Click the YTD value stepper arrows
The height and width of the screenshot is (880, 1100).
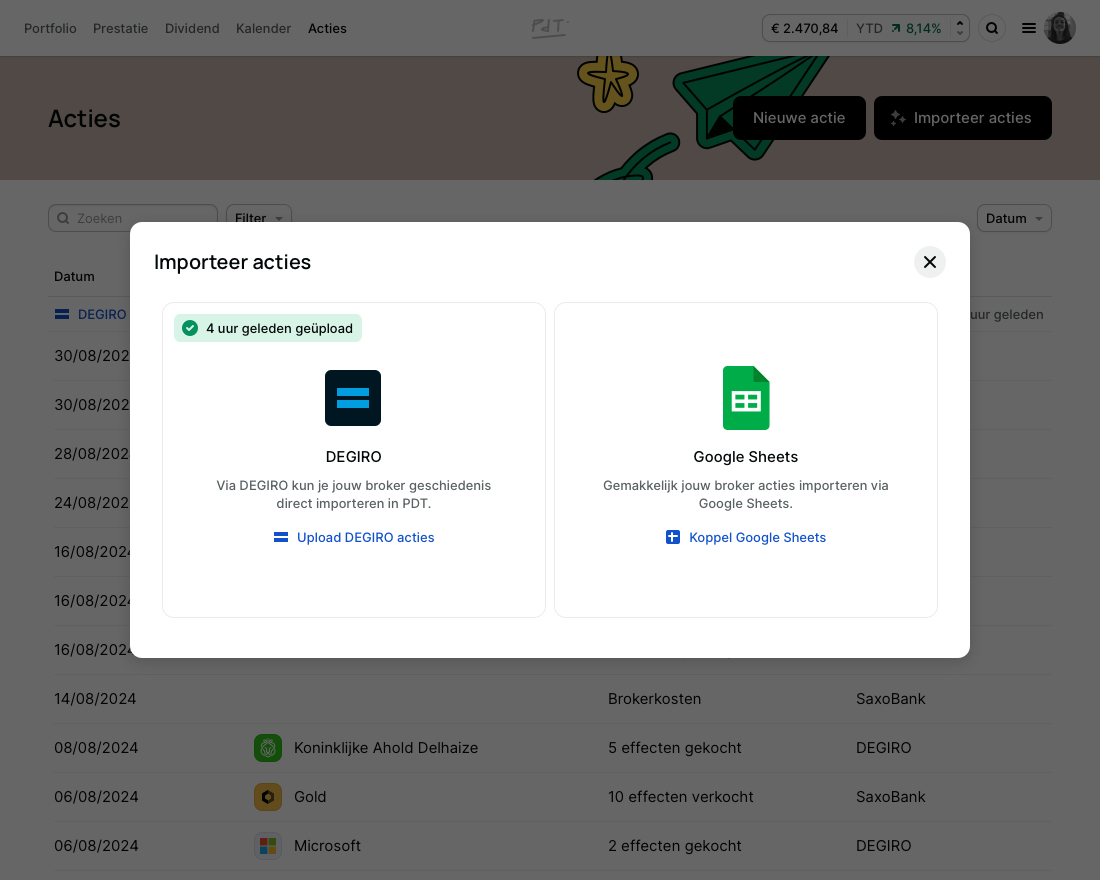click(x=957, y=28)
